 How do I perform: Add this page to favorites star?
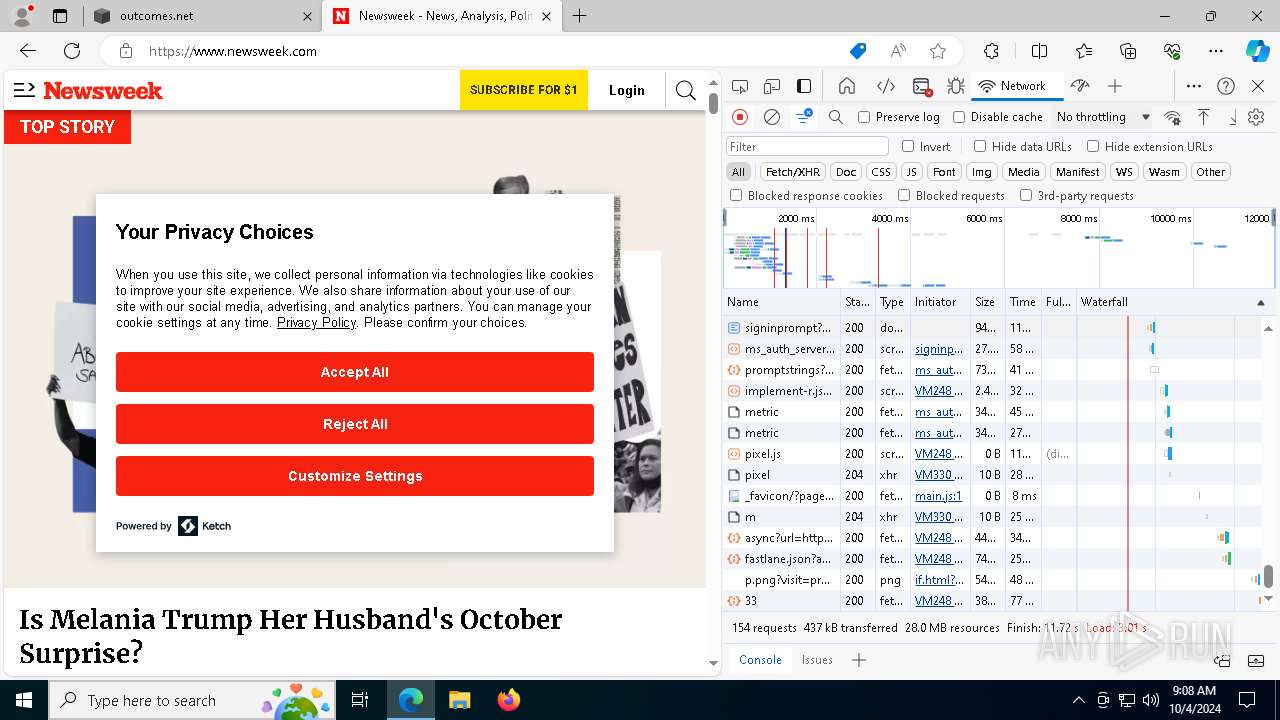tap(938, 51)
